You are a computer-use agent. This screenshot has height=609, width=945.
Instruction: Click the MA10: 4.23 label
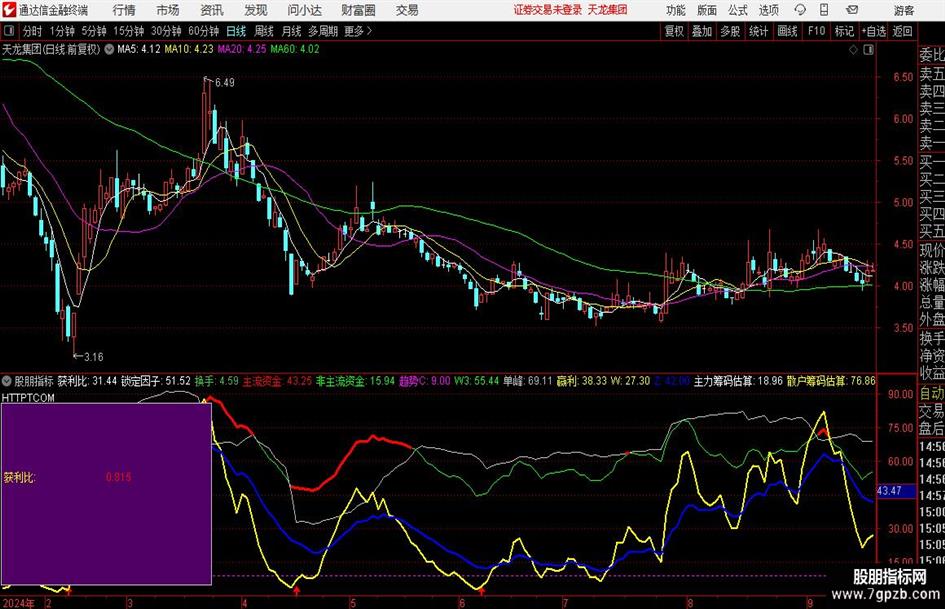point(189,49)
